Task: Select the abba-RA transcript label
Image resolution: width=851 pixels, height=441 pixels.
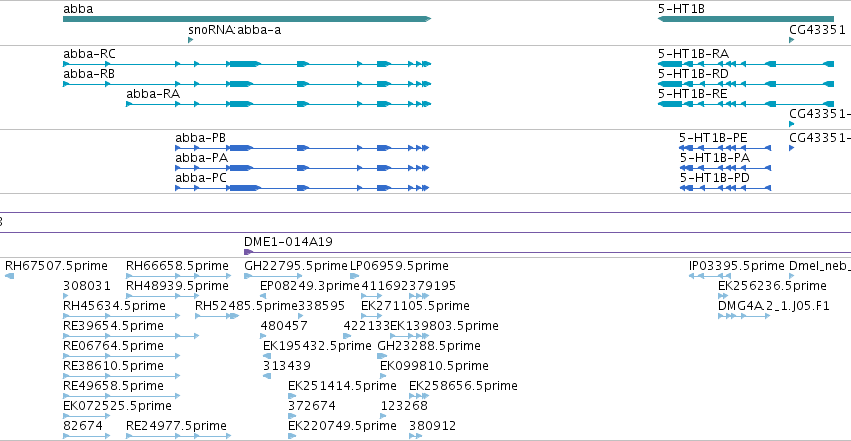Action: (153, 94)
